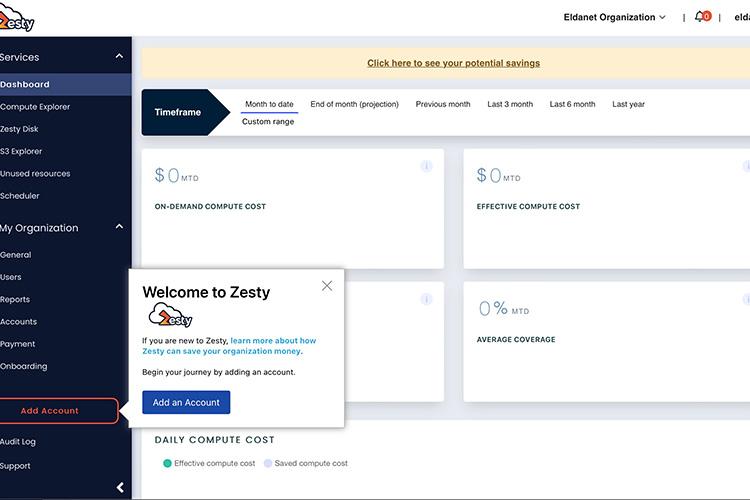Follow the learn more about Zesty savings link
Image resolution: width=750 pixels, height=500 pixels.
229,346
